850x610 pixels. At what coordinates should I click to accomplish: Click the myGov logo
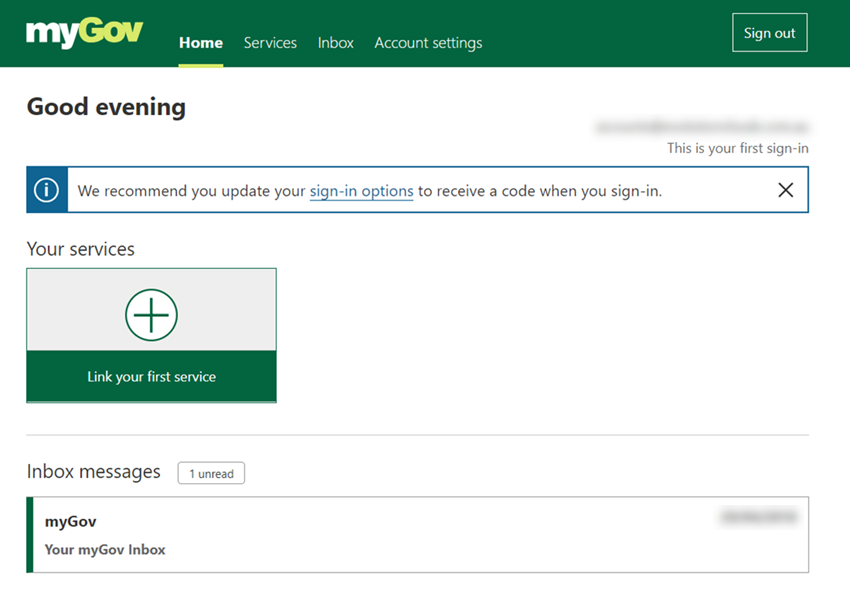coord(85,32)
